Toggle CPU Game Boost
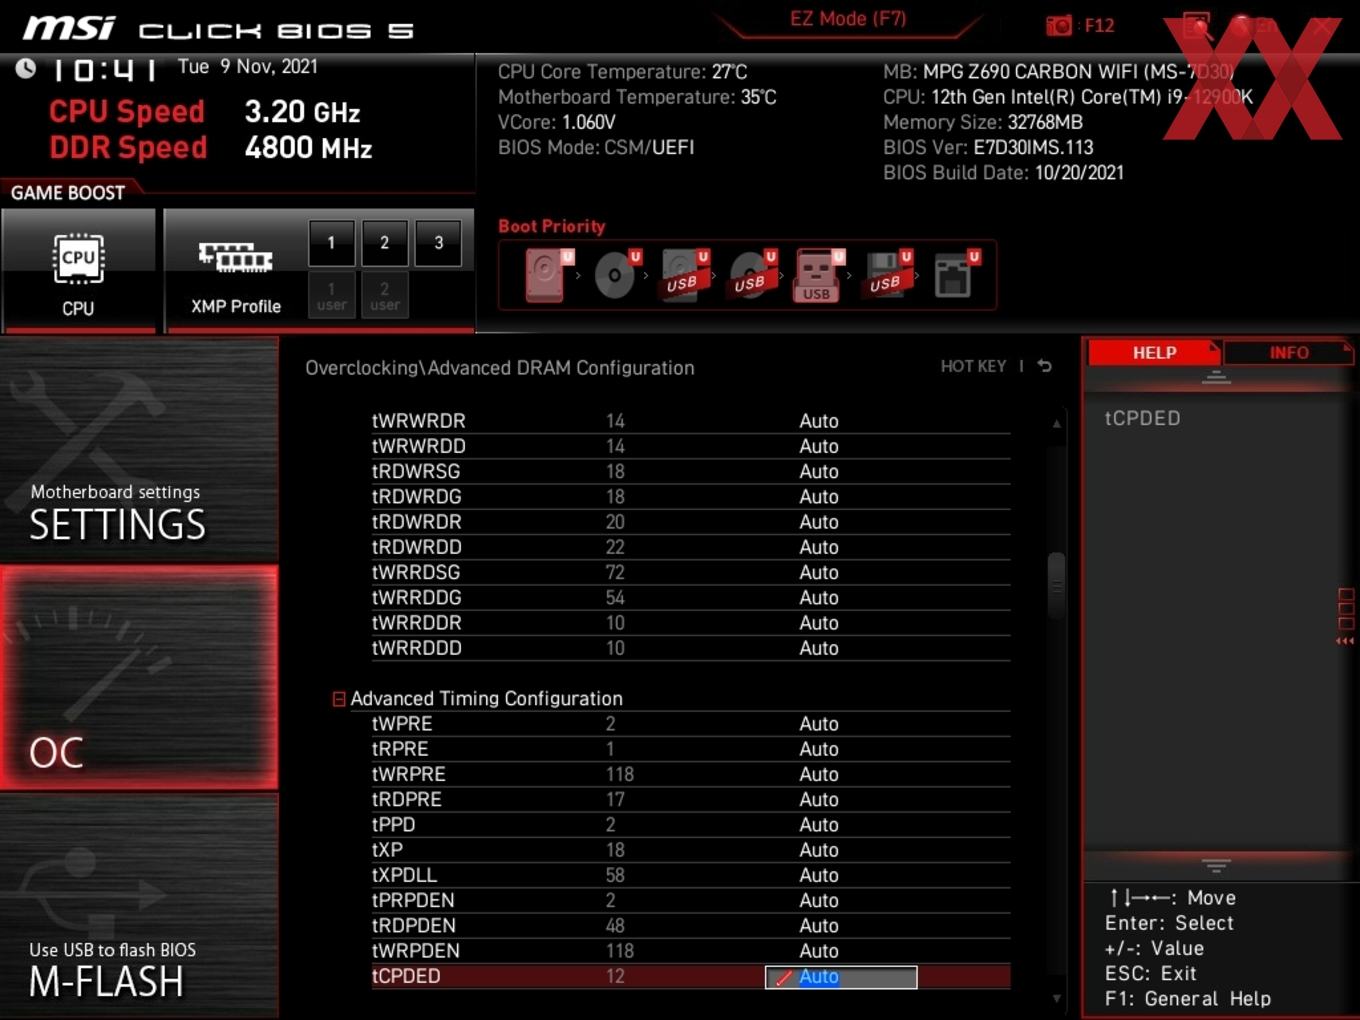The height and width of the screenshot is (1020, 1360). (79, 270)
